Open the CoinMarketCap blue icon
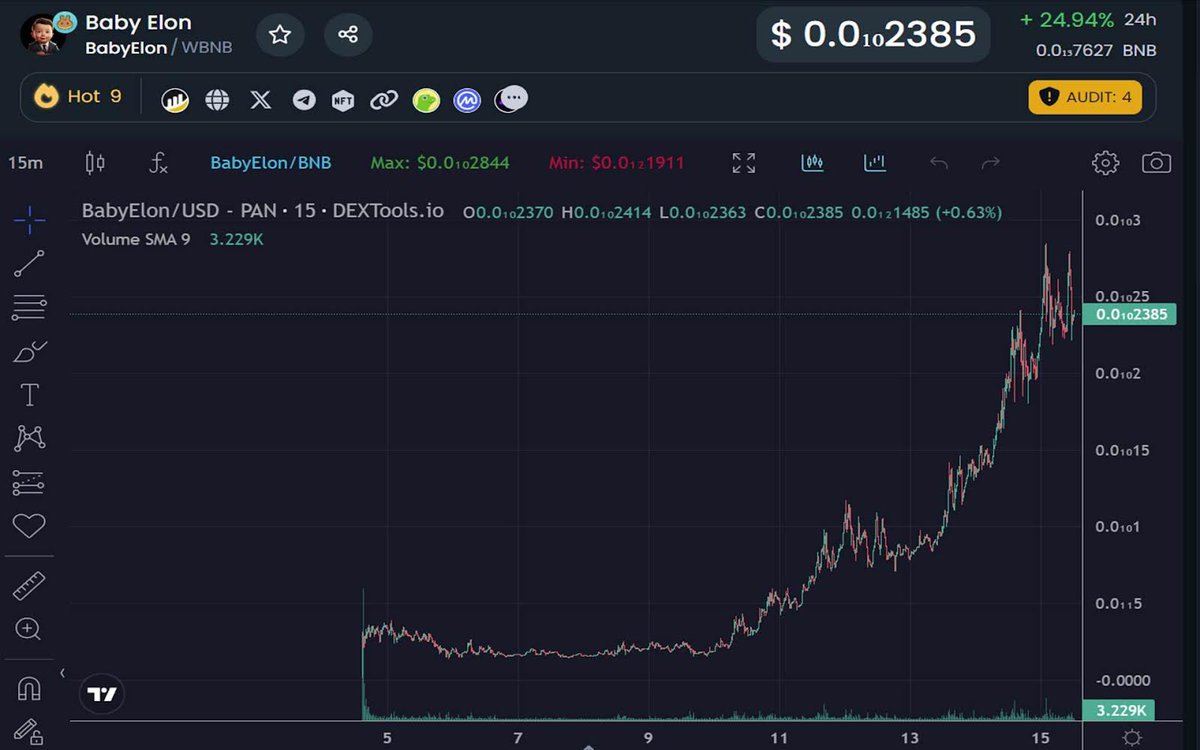 pos(467,100)
